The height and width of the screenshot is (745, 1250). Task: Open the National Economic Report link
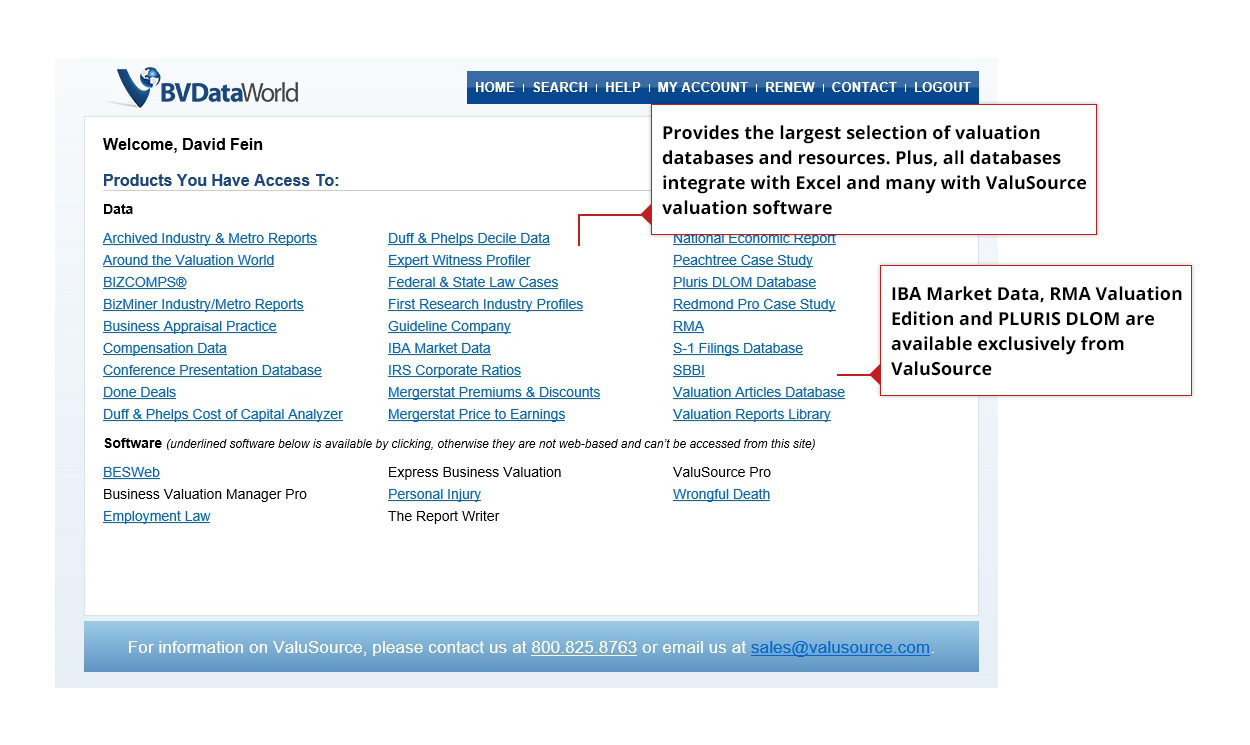[754, 240]
